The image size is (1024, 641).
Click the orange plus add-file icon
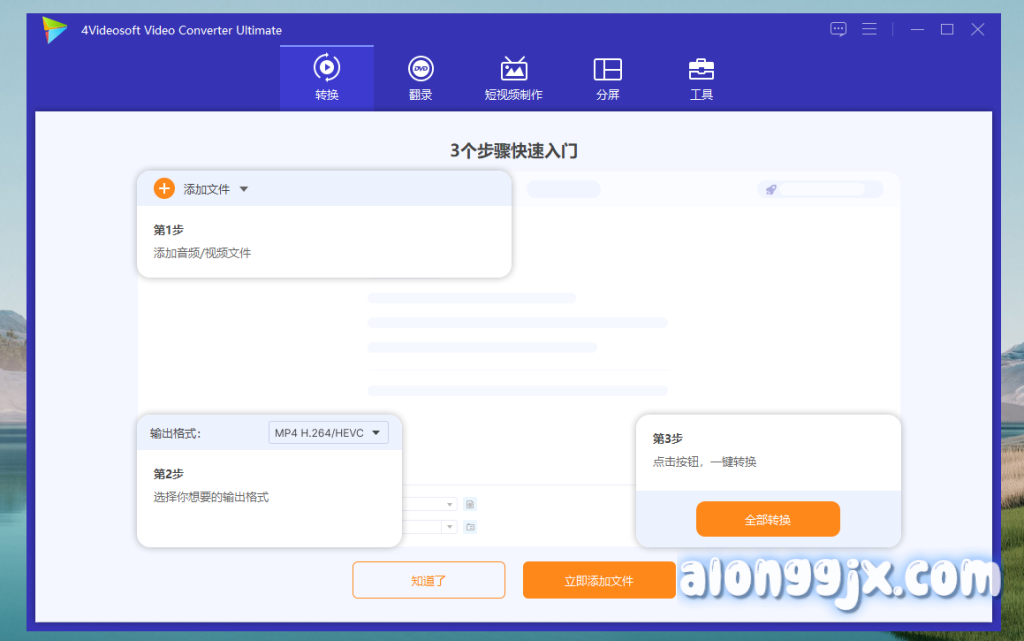coord(164,188)
